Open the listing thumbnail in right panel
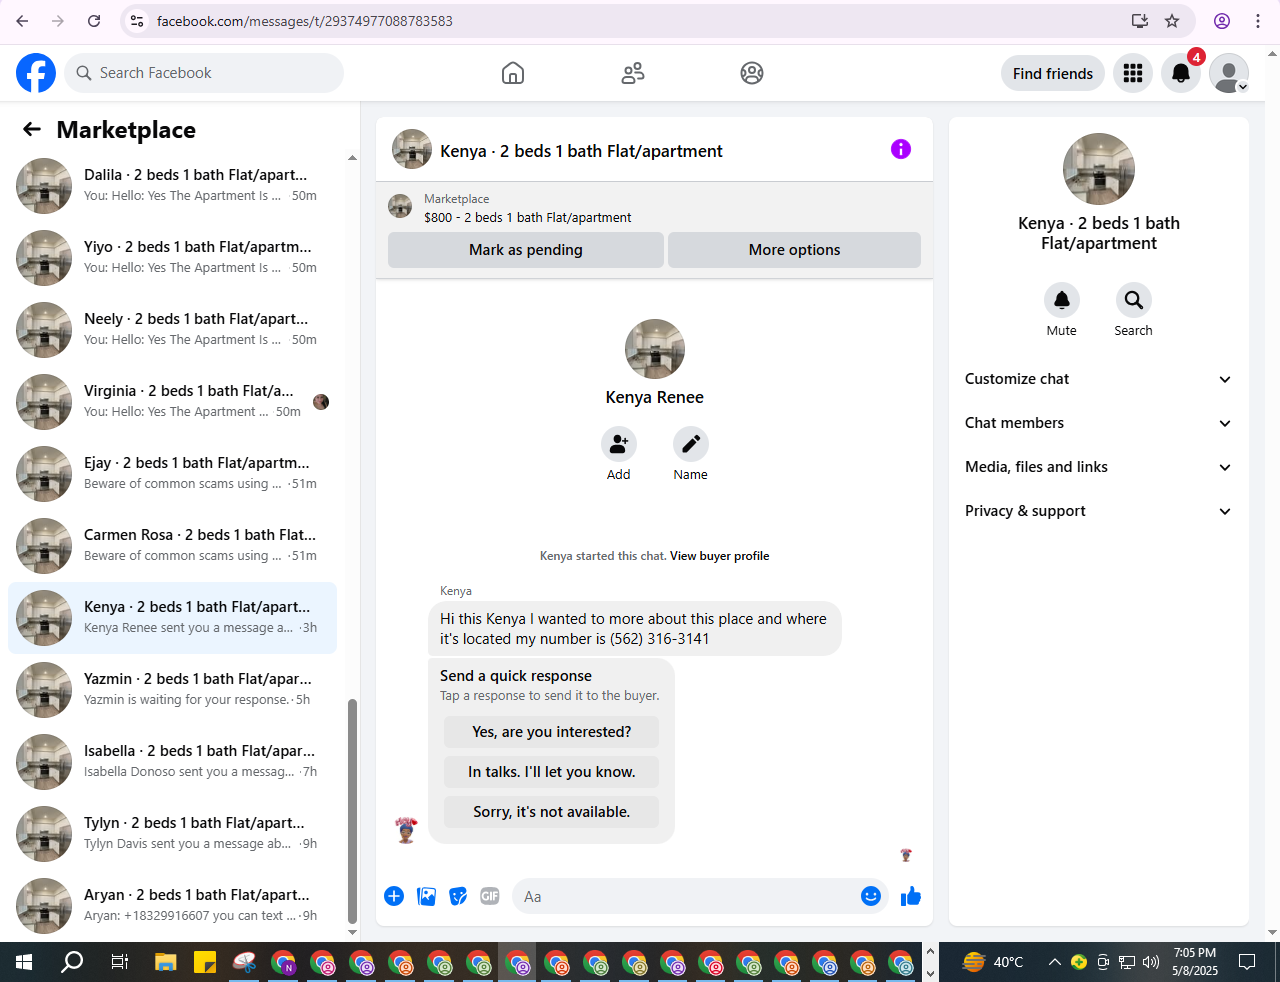 (1099, 169)
